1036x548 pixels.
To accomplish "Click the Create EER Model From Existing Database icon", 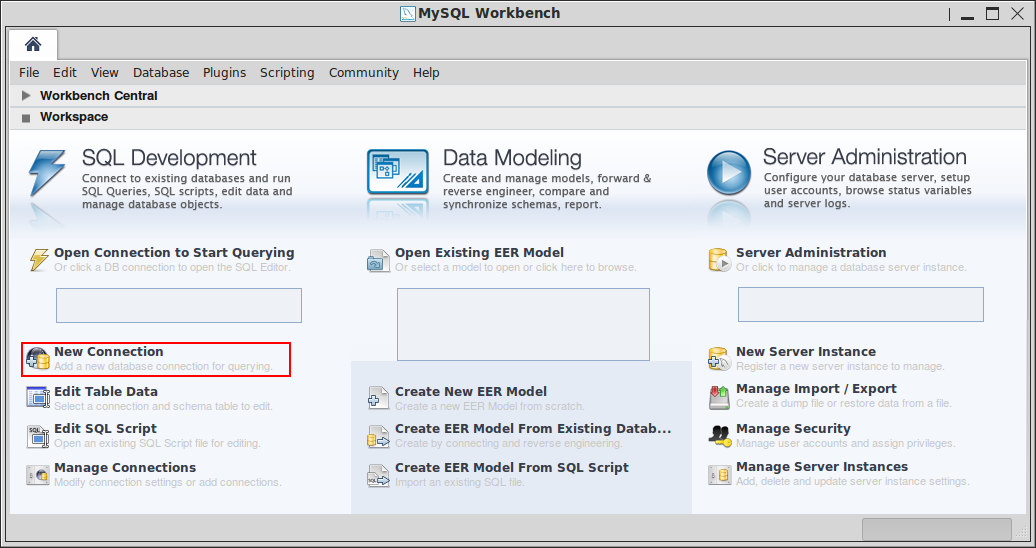I will coord(379,436).
